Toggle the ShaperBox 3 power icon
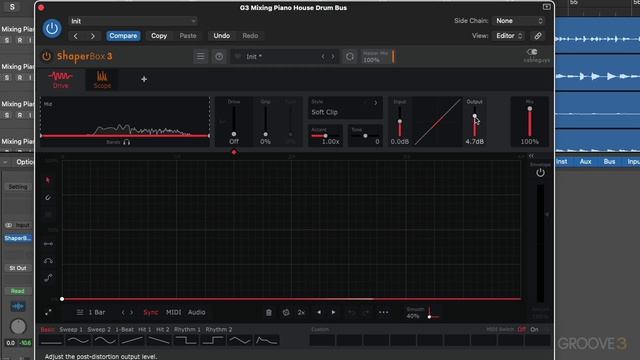This screenshot has width=640, height=360. 47,56
